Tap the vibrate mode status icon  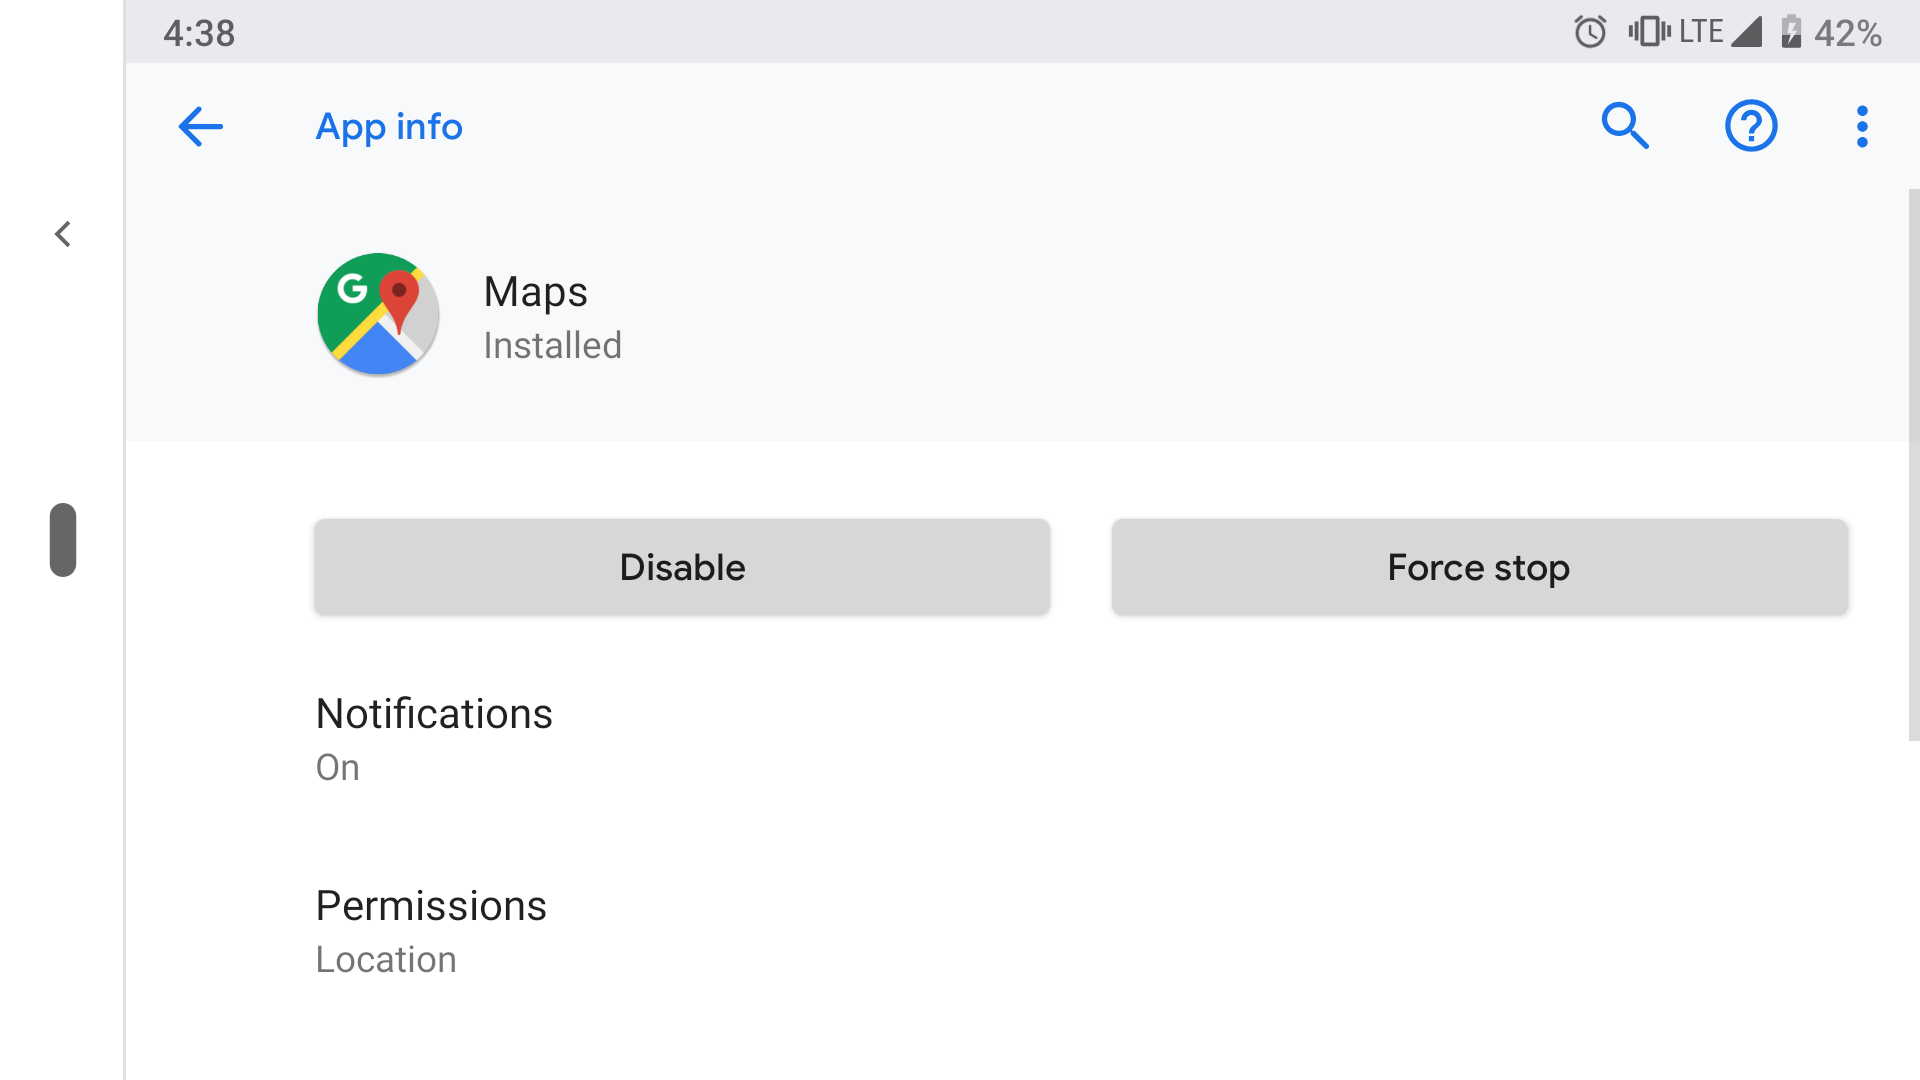tap(1649, 32)
